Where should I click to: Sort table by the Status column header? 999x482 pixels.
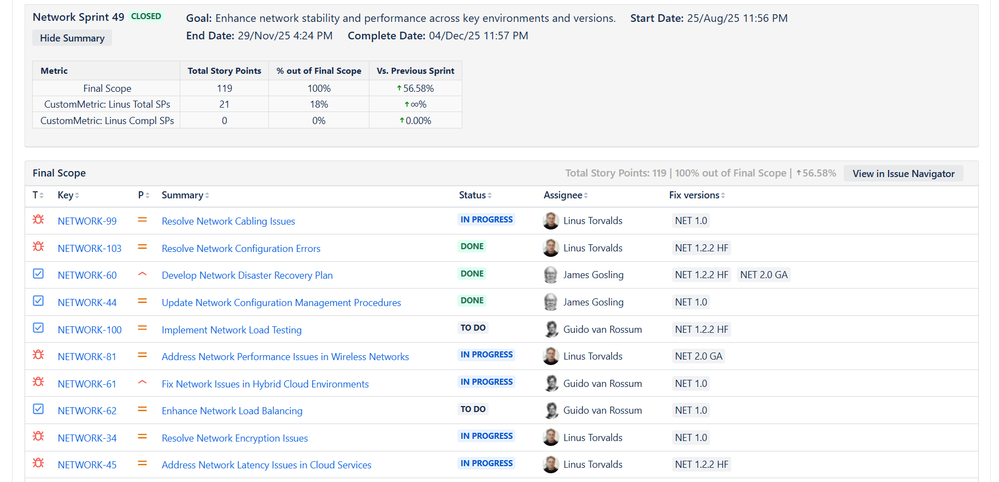point(475,195)
